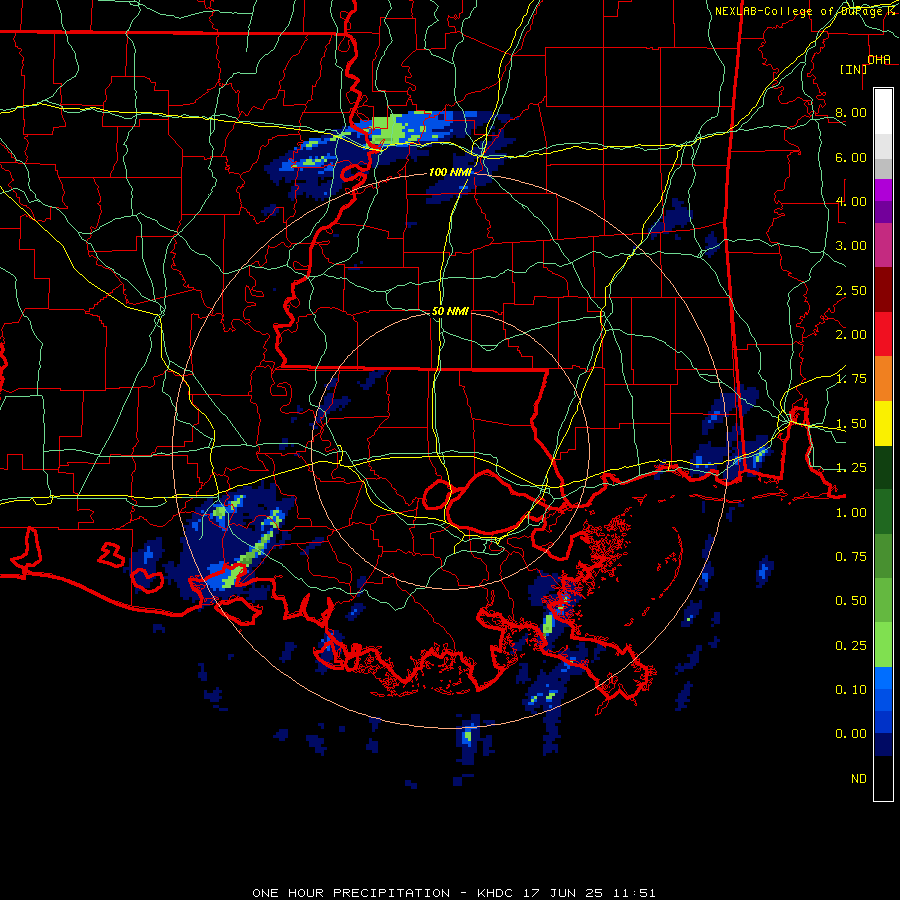Select the 2.50 legend value

pos(851,290)
